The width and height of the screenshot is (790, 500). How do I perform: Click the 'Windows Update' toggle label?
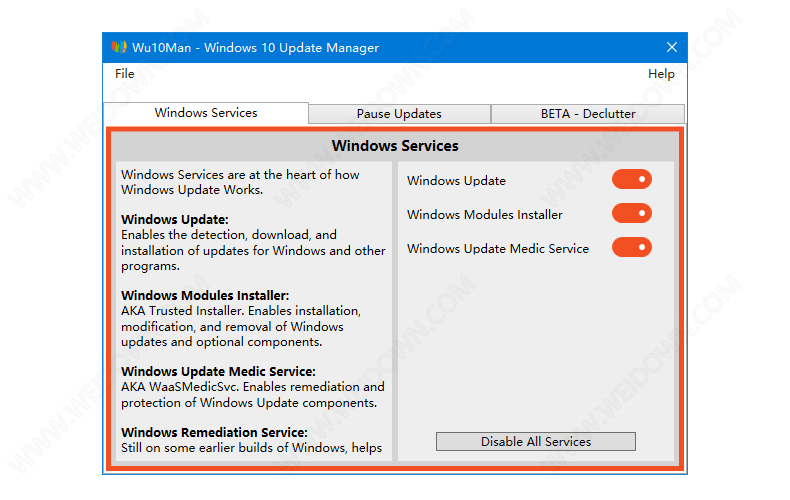(x=456, y=180)
